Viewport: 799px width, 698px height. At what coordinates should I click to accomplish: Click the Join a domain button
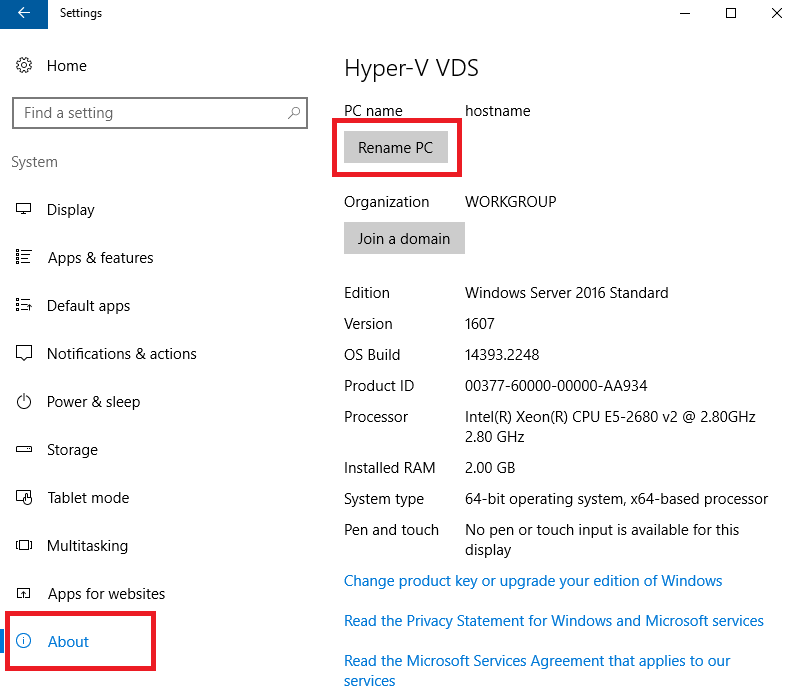(x=404, y=238)
